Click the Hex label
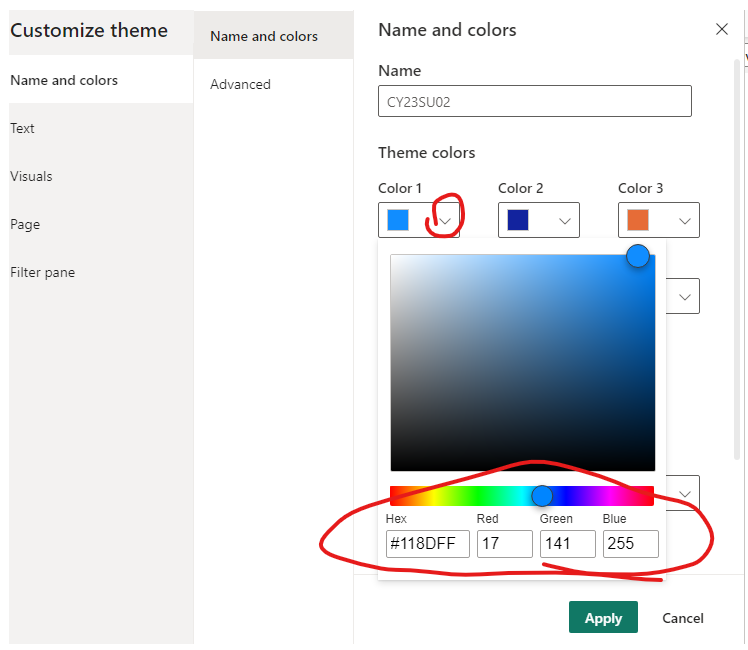Screen dimensions: 748x650 tap(396, 518)
